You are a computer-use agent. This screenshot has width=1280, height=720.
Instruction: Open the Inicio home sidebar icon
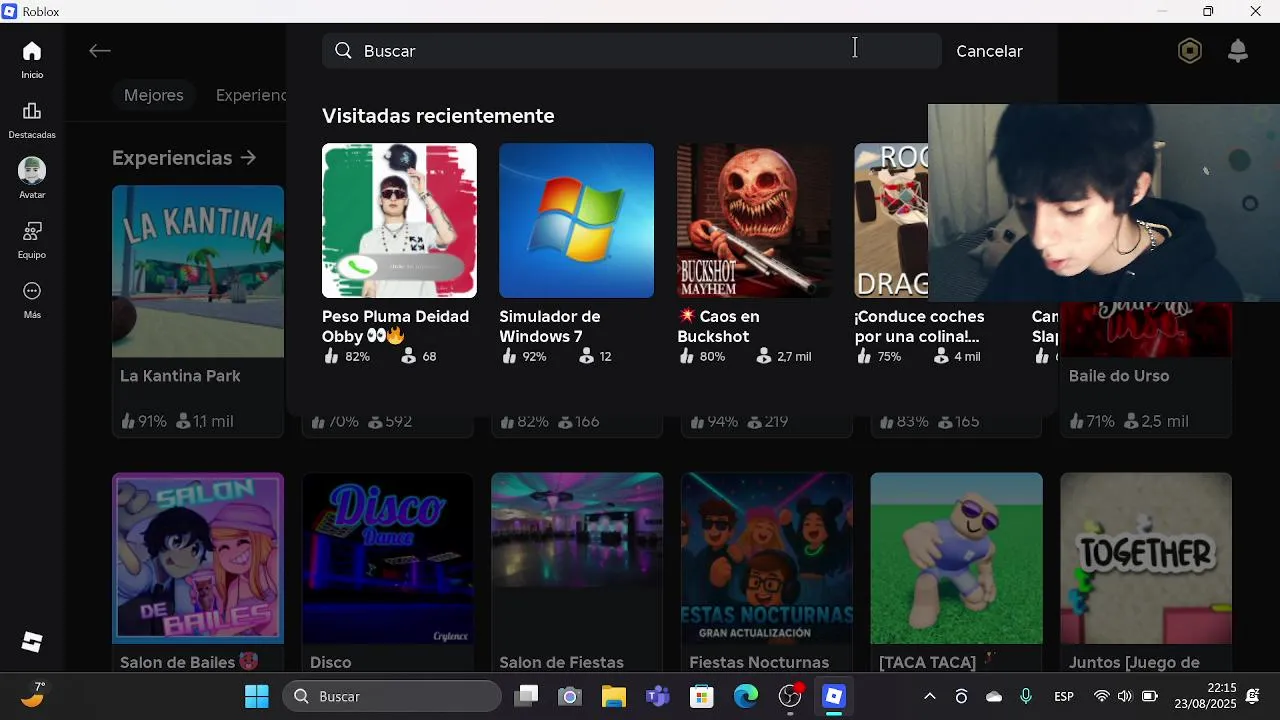click(32, 59)
